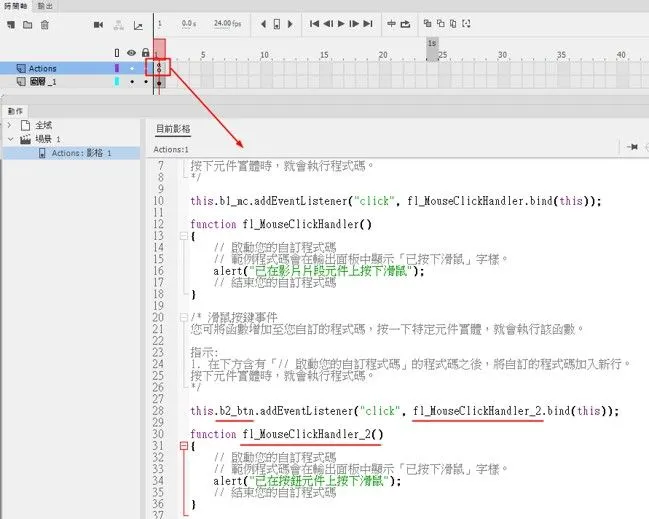The width and height of the screenshot is (649, 519).
Task: Click the center frame icon
Action: click(x=391, y=24)
